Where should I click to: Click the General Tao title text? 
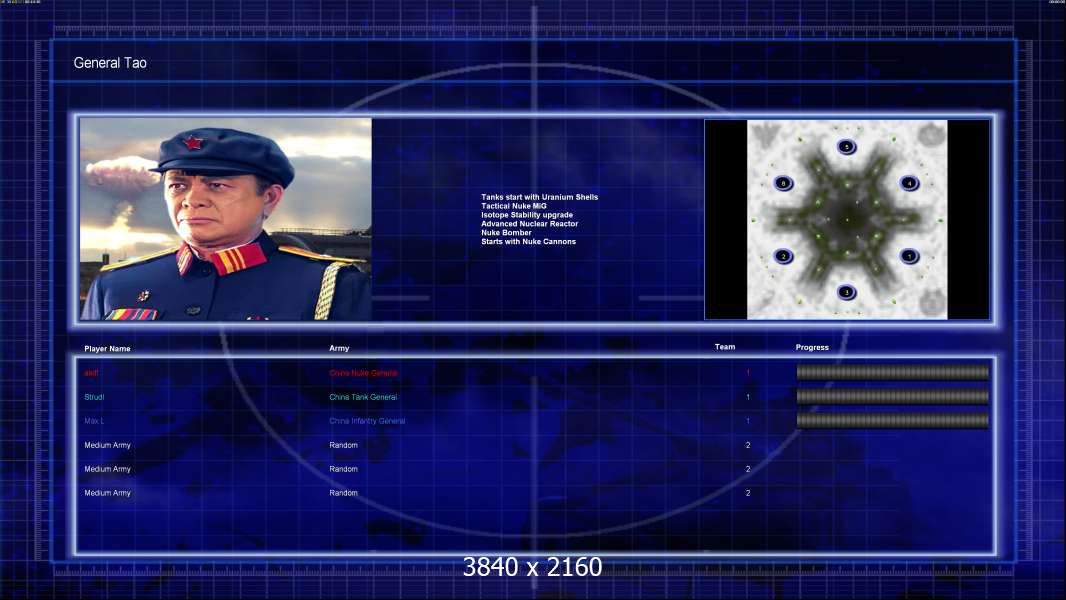coord(110,63)
